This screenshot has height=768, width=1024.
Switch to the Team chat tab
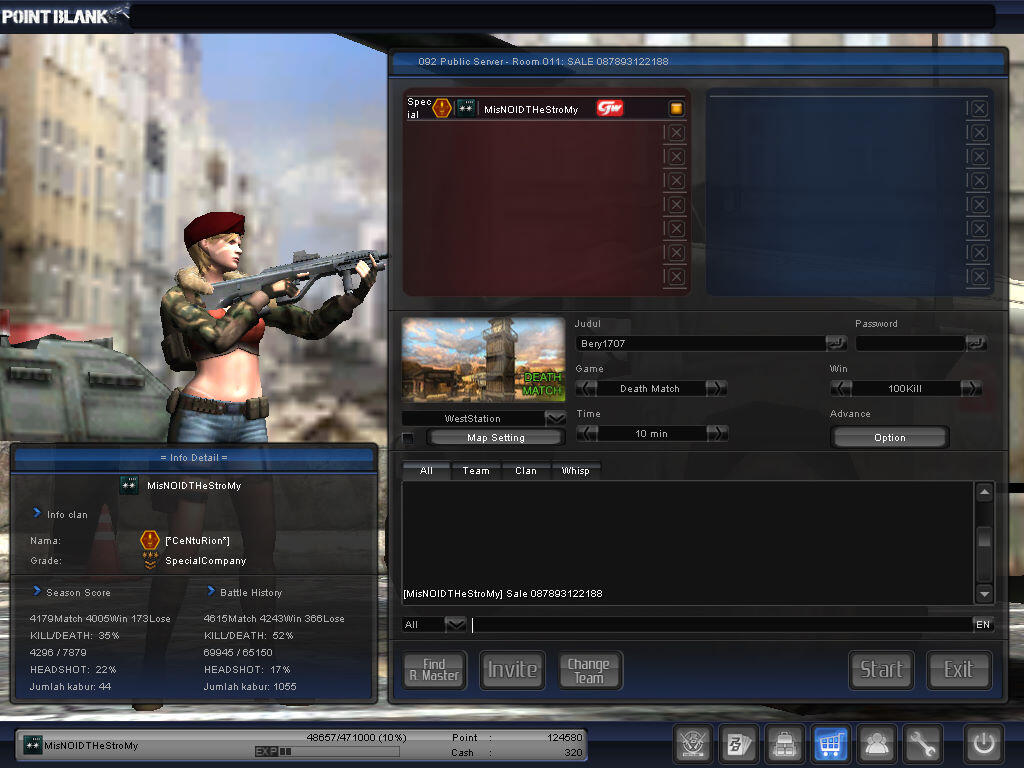pos(476,470)
